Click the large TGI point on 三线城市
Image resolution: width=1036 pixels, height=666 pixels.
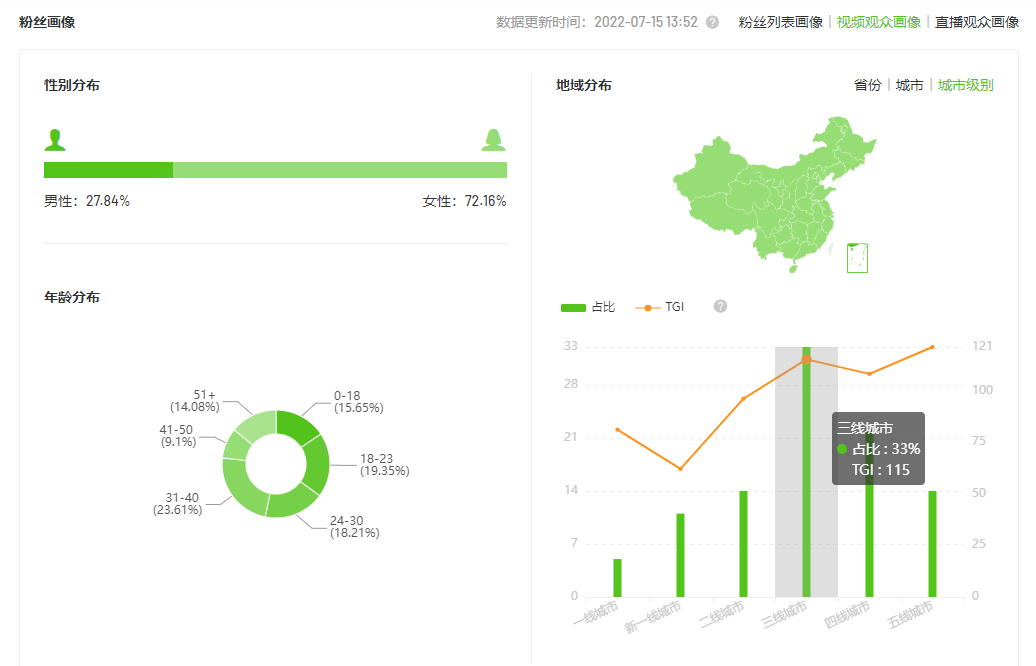coord(806,359)
